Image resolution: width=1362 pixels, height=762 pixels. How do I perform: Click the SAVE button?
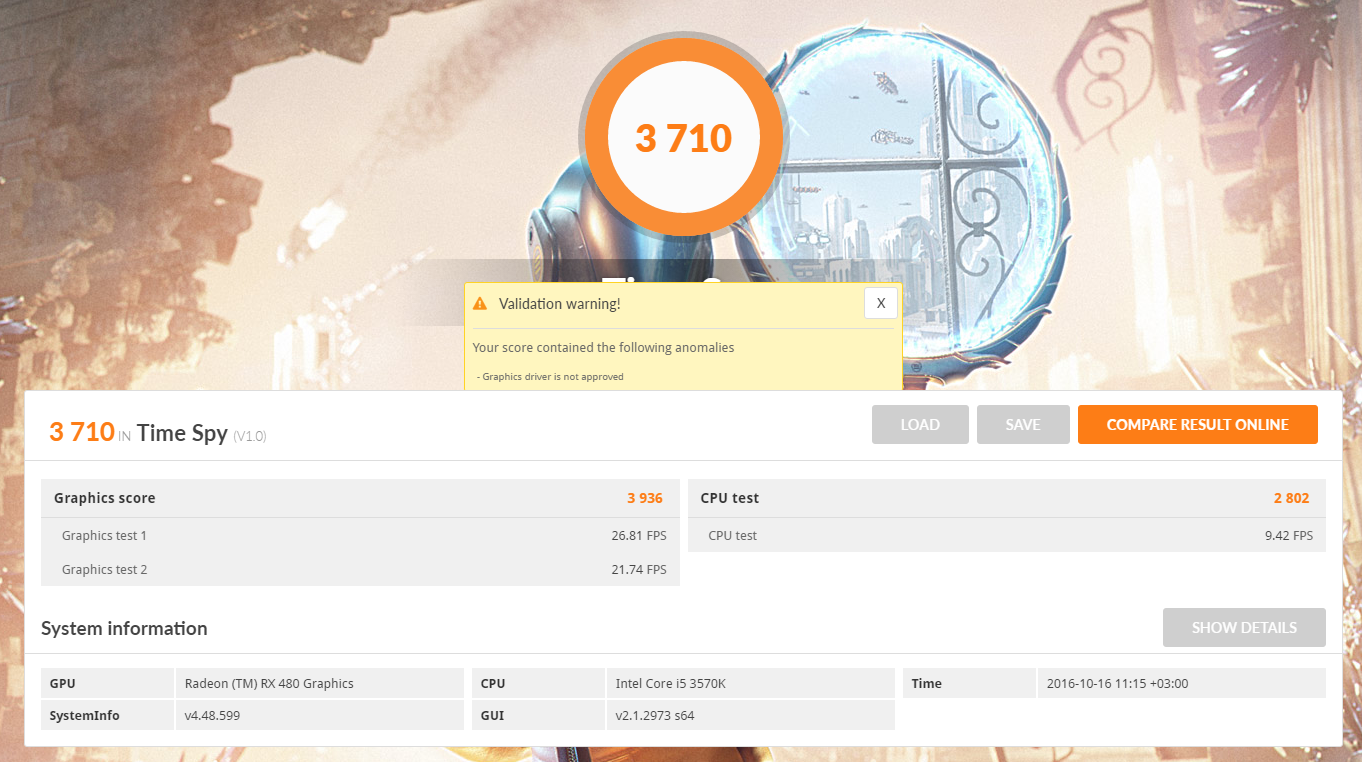1023,424
